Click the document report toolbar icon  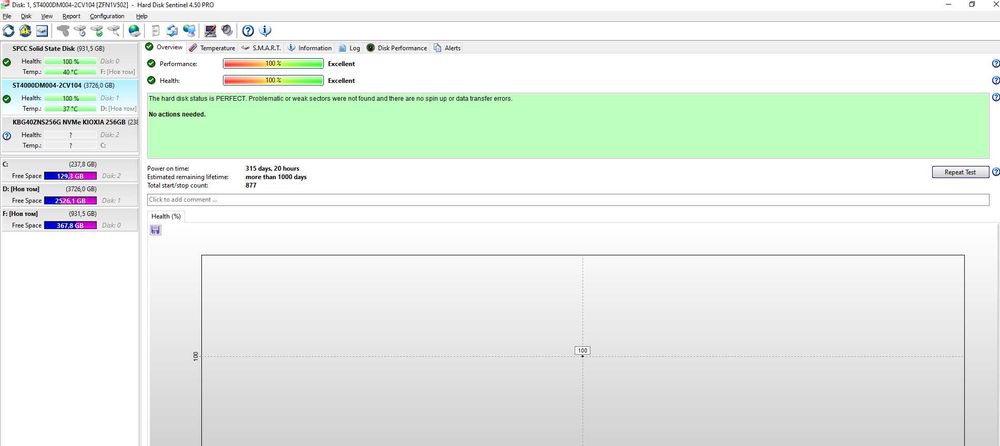156,31
